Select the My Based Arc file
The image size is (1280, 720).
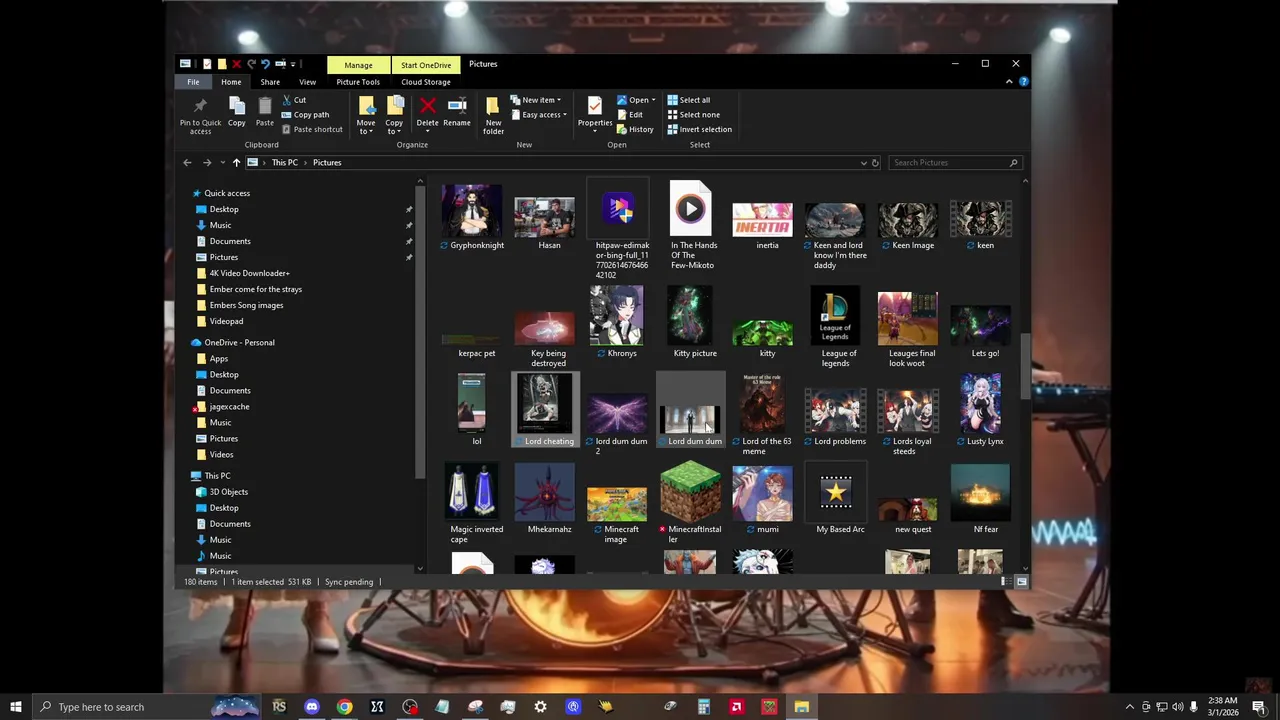836,499
